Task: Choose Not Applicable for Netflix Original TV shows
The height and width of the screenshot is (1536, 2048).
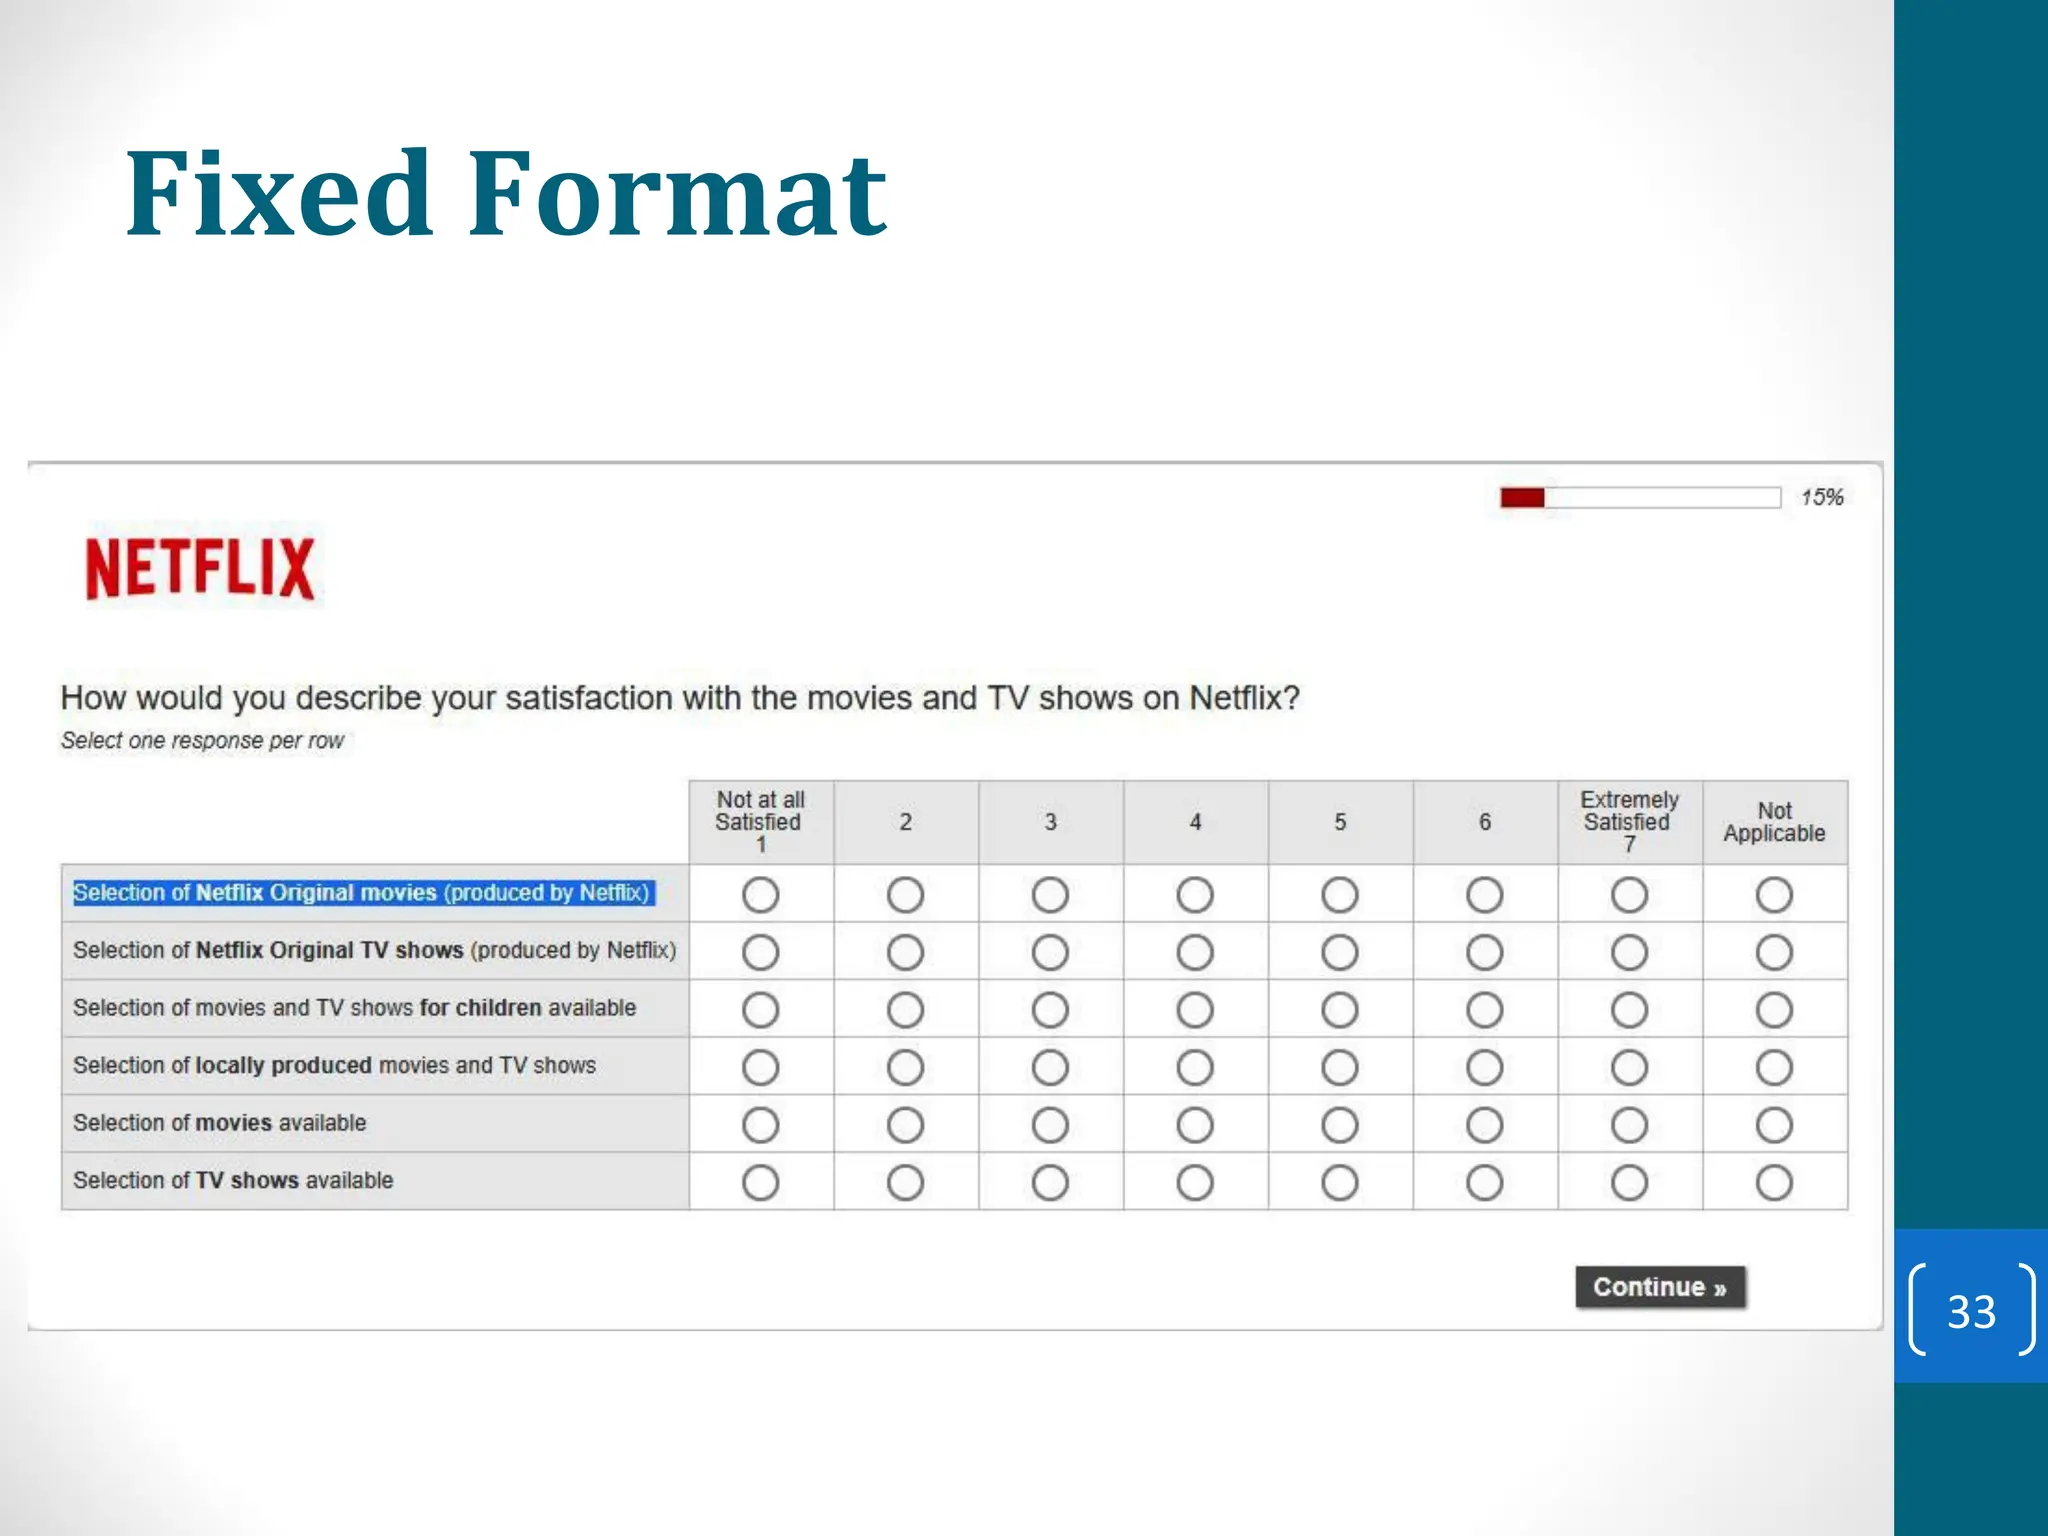Action: click(1774, 952)
